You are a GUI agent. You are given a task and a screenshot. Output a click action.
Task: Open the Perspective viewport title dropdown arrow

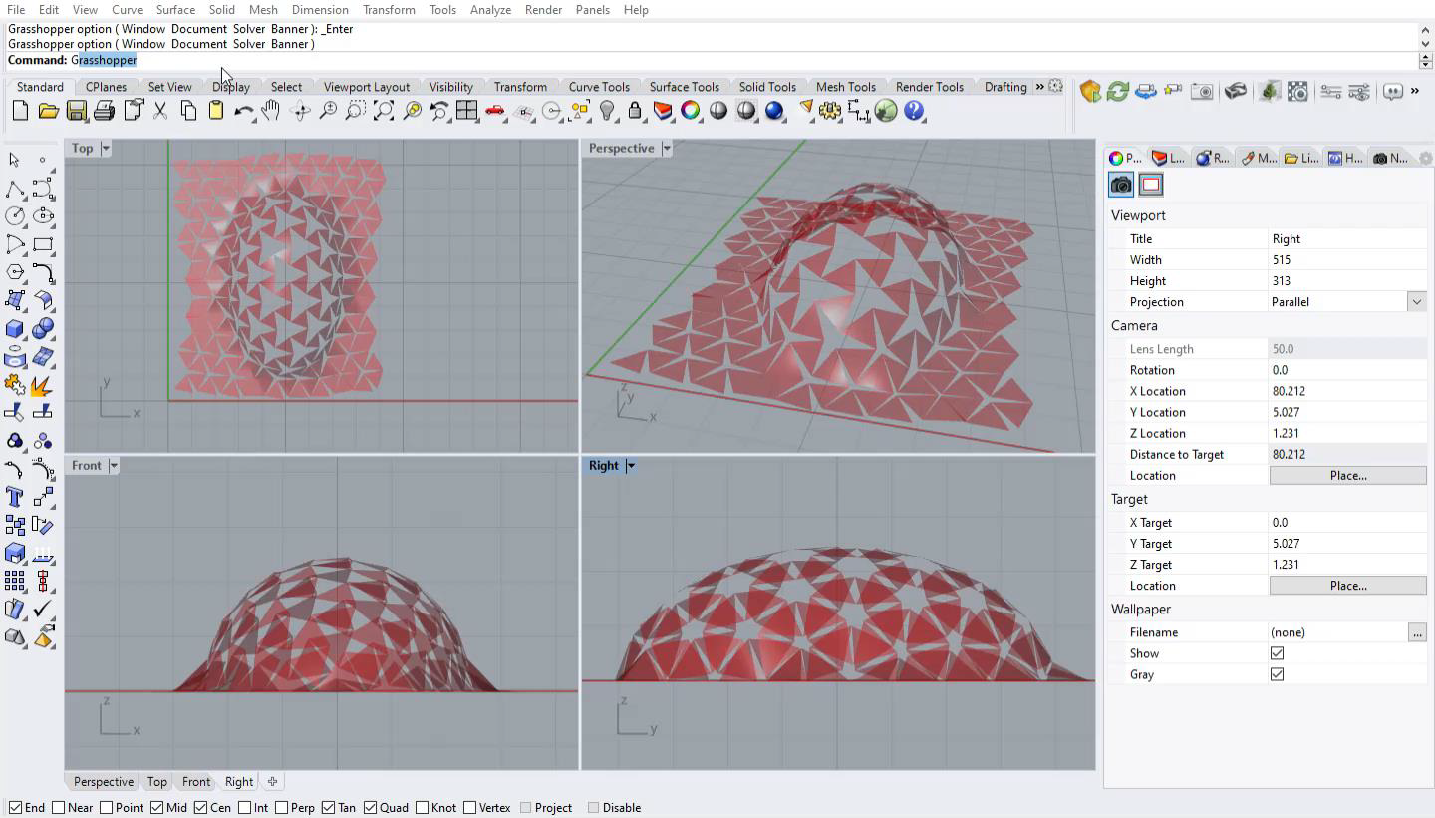coord(667,149)
